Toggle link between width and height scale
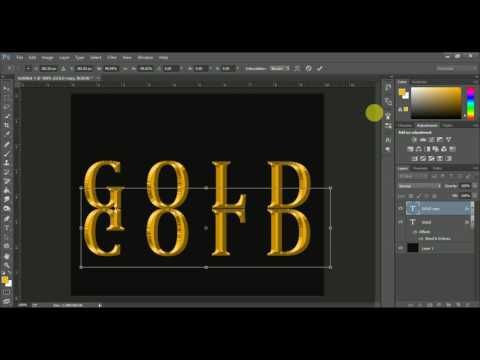The height and width of the screenshot is (360, 480). [x=126, y=68]
